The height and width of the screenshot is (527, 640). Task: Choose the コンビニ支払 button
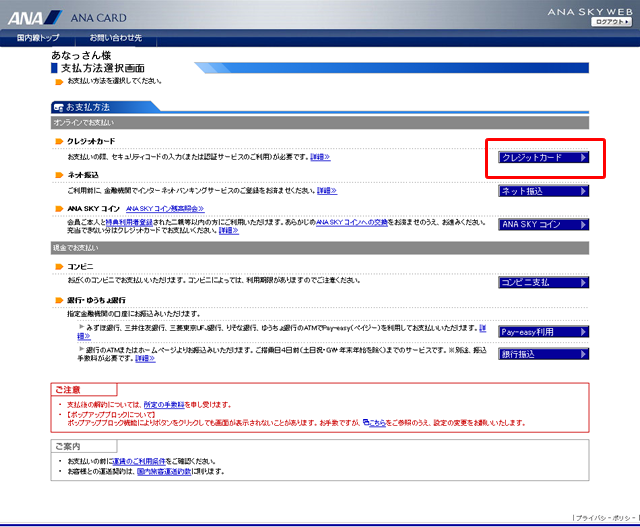[x=543, y=282]
